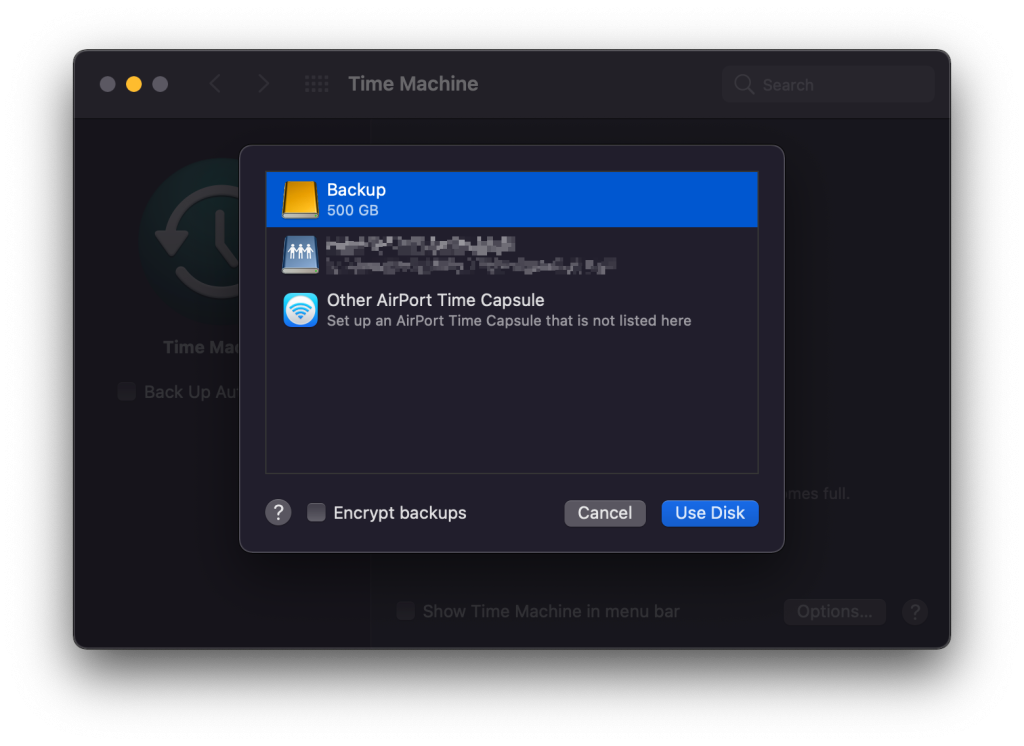Open the Options… button
The width and height of the screenshot is (1024, 746).
(x=835, y=611)
